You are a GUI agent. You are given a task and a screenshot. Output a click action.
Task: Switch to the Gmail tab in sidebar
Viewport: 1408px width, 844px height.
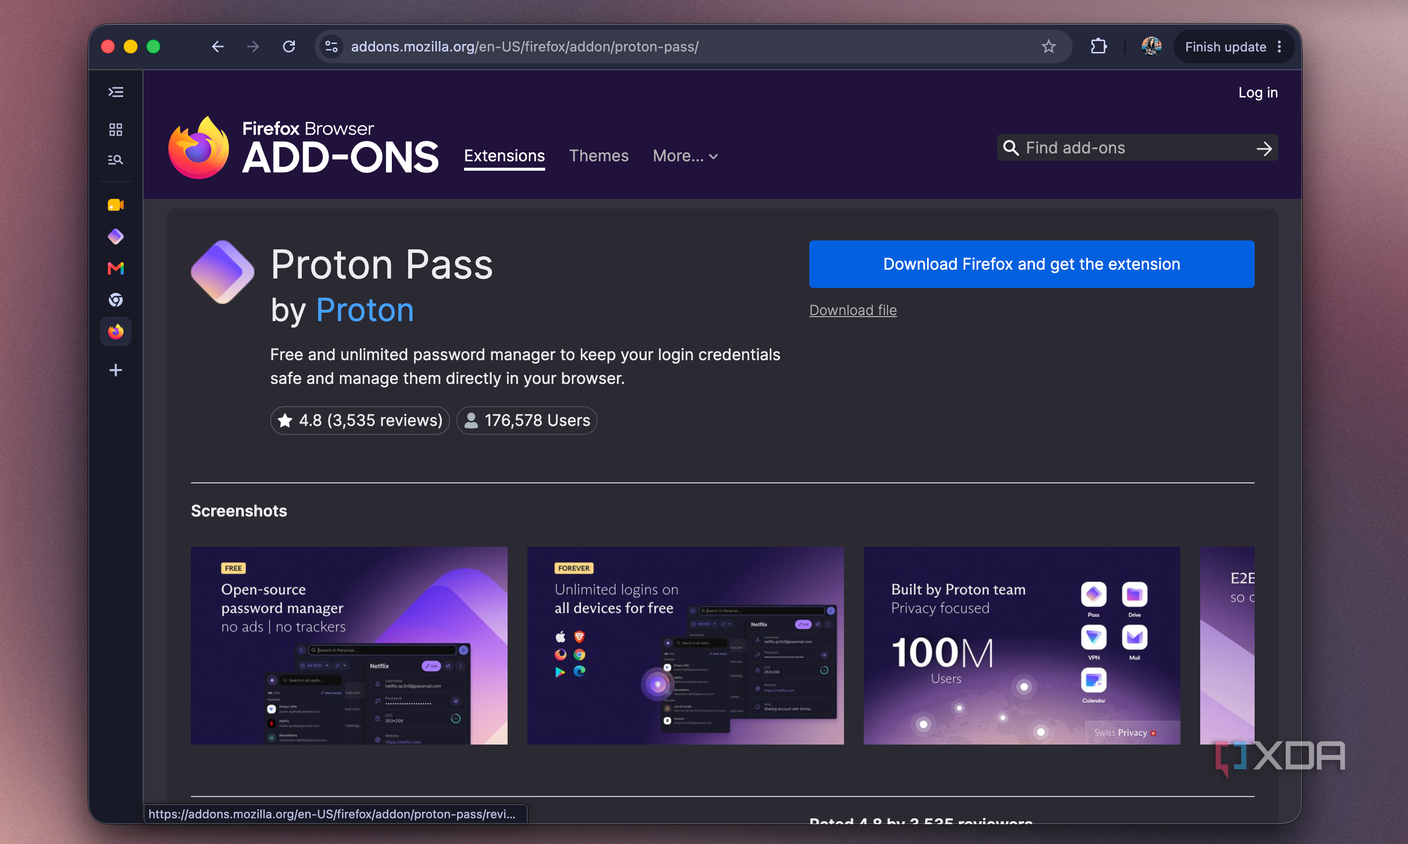[x=116, y=268]
